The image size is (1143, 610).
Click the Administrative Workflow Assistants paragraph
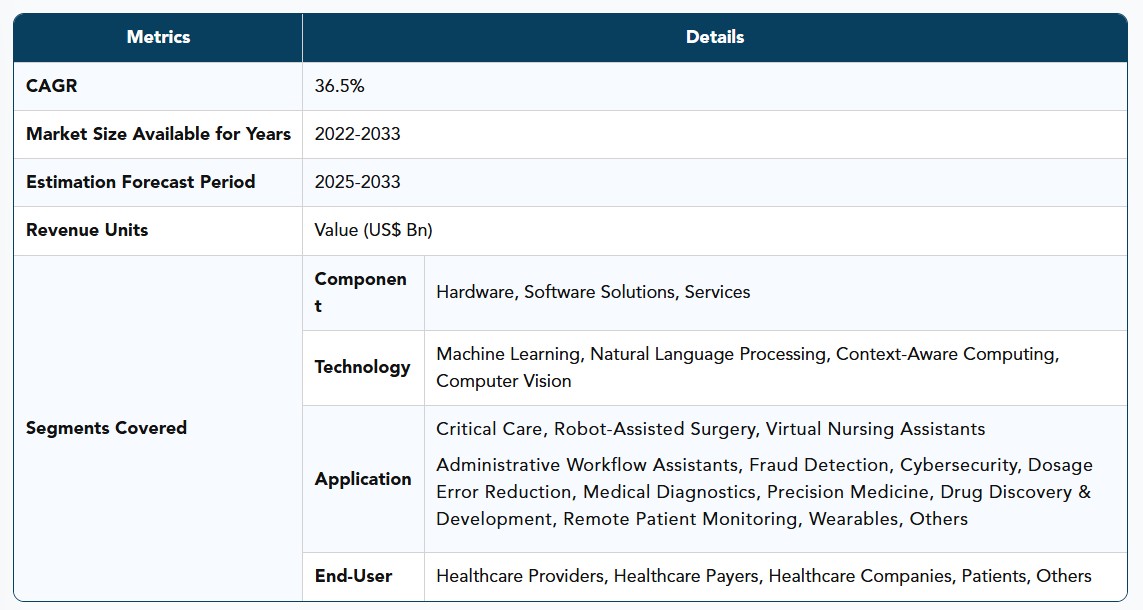point(764,492)
